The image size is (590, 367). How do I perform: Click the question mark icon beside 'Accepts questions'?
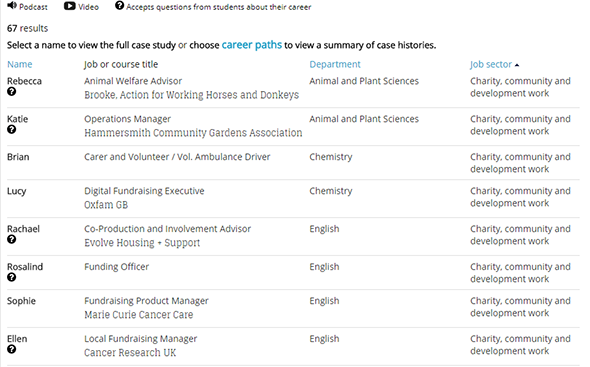click(x=119, y=5)
